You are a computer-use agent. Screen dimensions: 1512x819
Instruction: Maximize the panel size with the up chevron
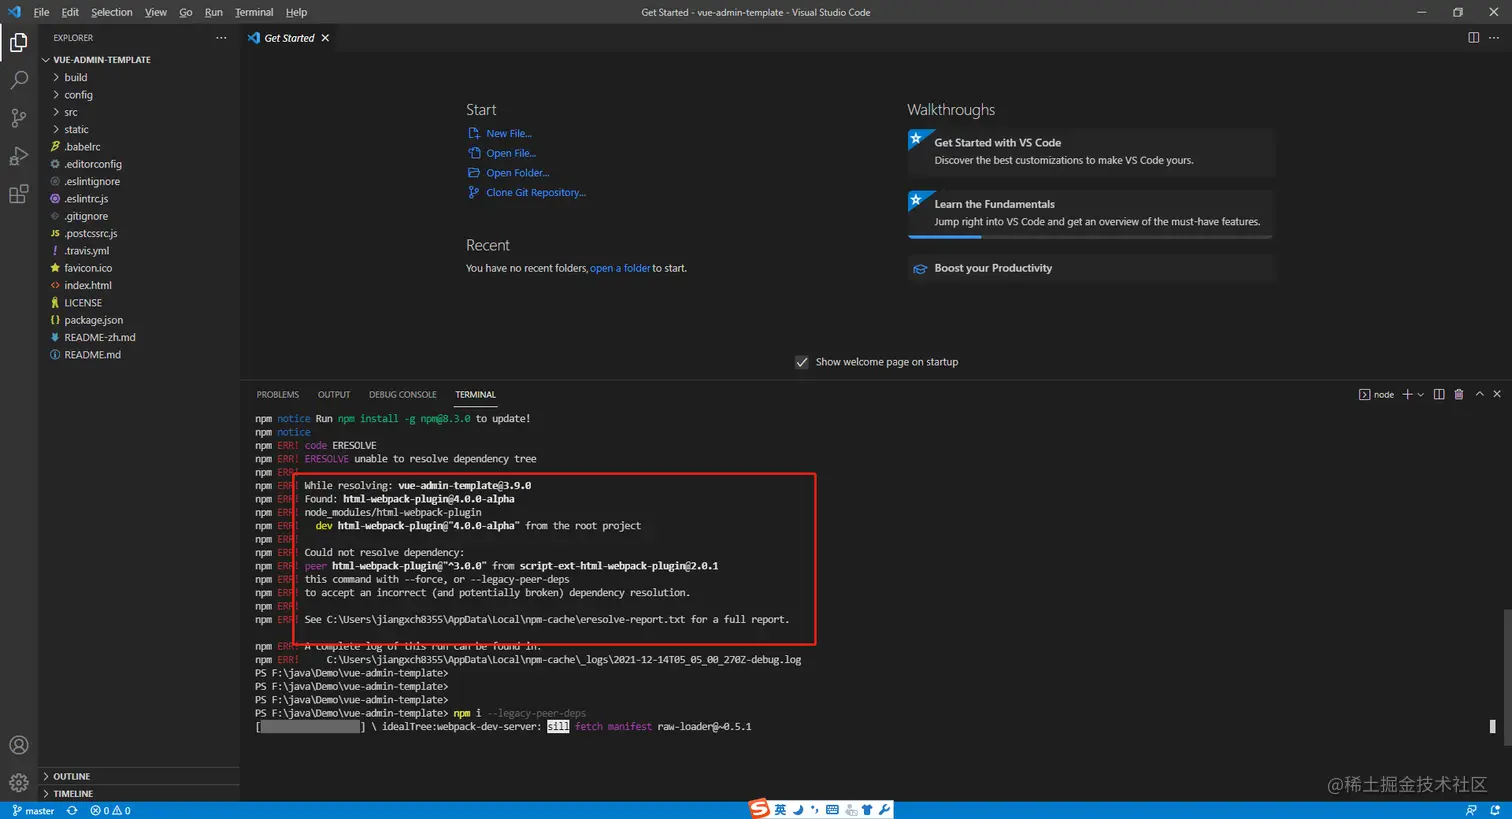[1480, 394]
